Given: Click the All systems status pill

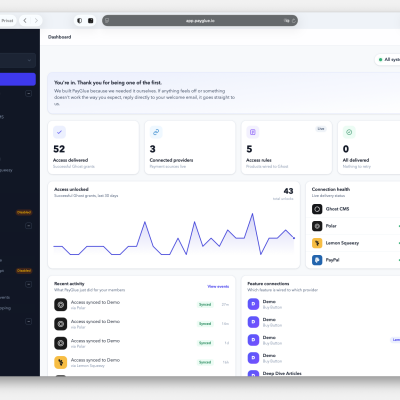Looking at the screenshot, I should pos(388,60).
